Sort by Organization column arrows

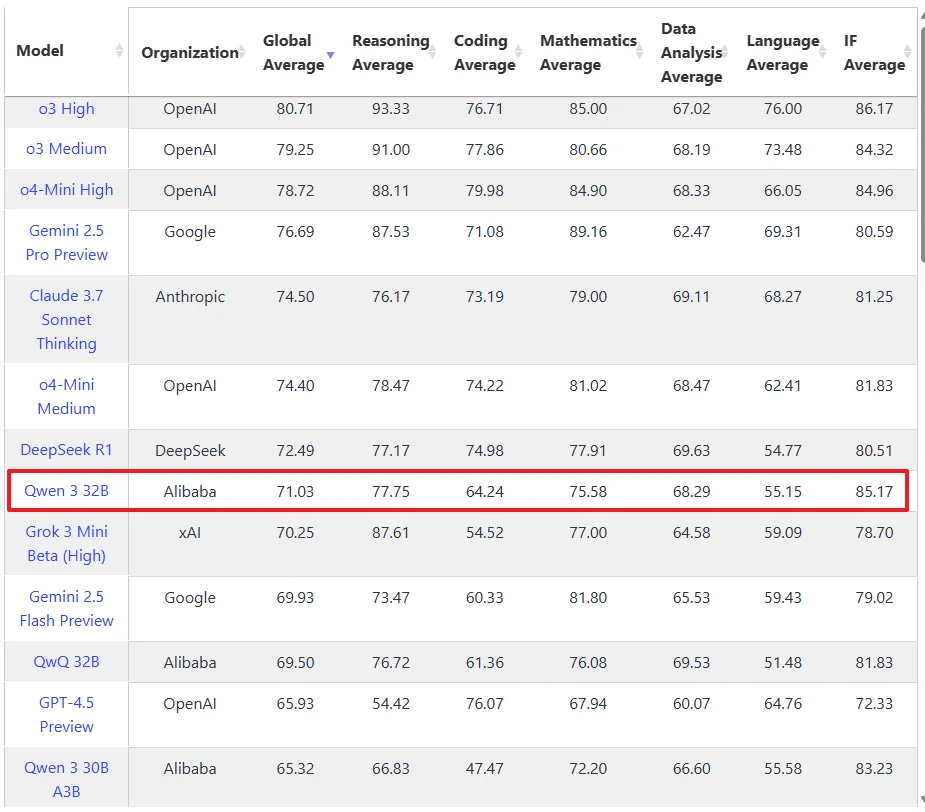click(x=242, y=52)
